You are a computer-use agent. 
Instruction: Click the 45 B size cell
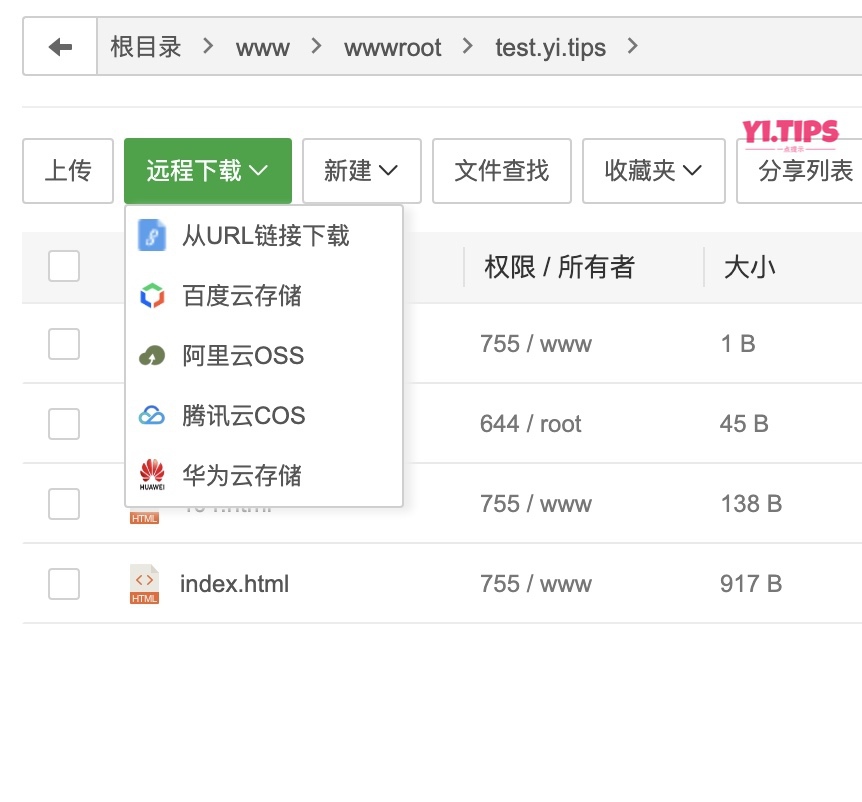(x=744, y=424)
